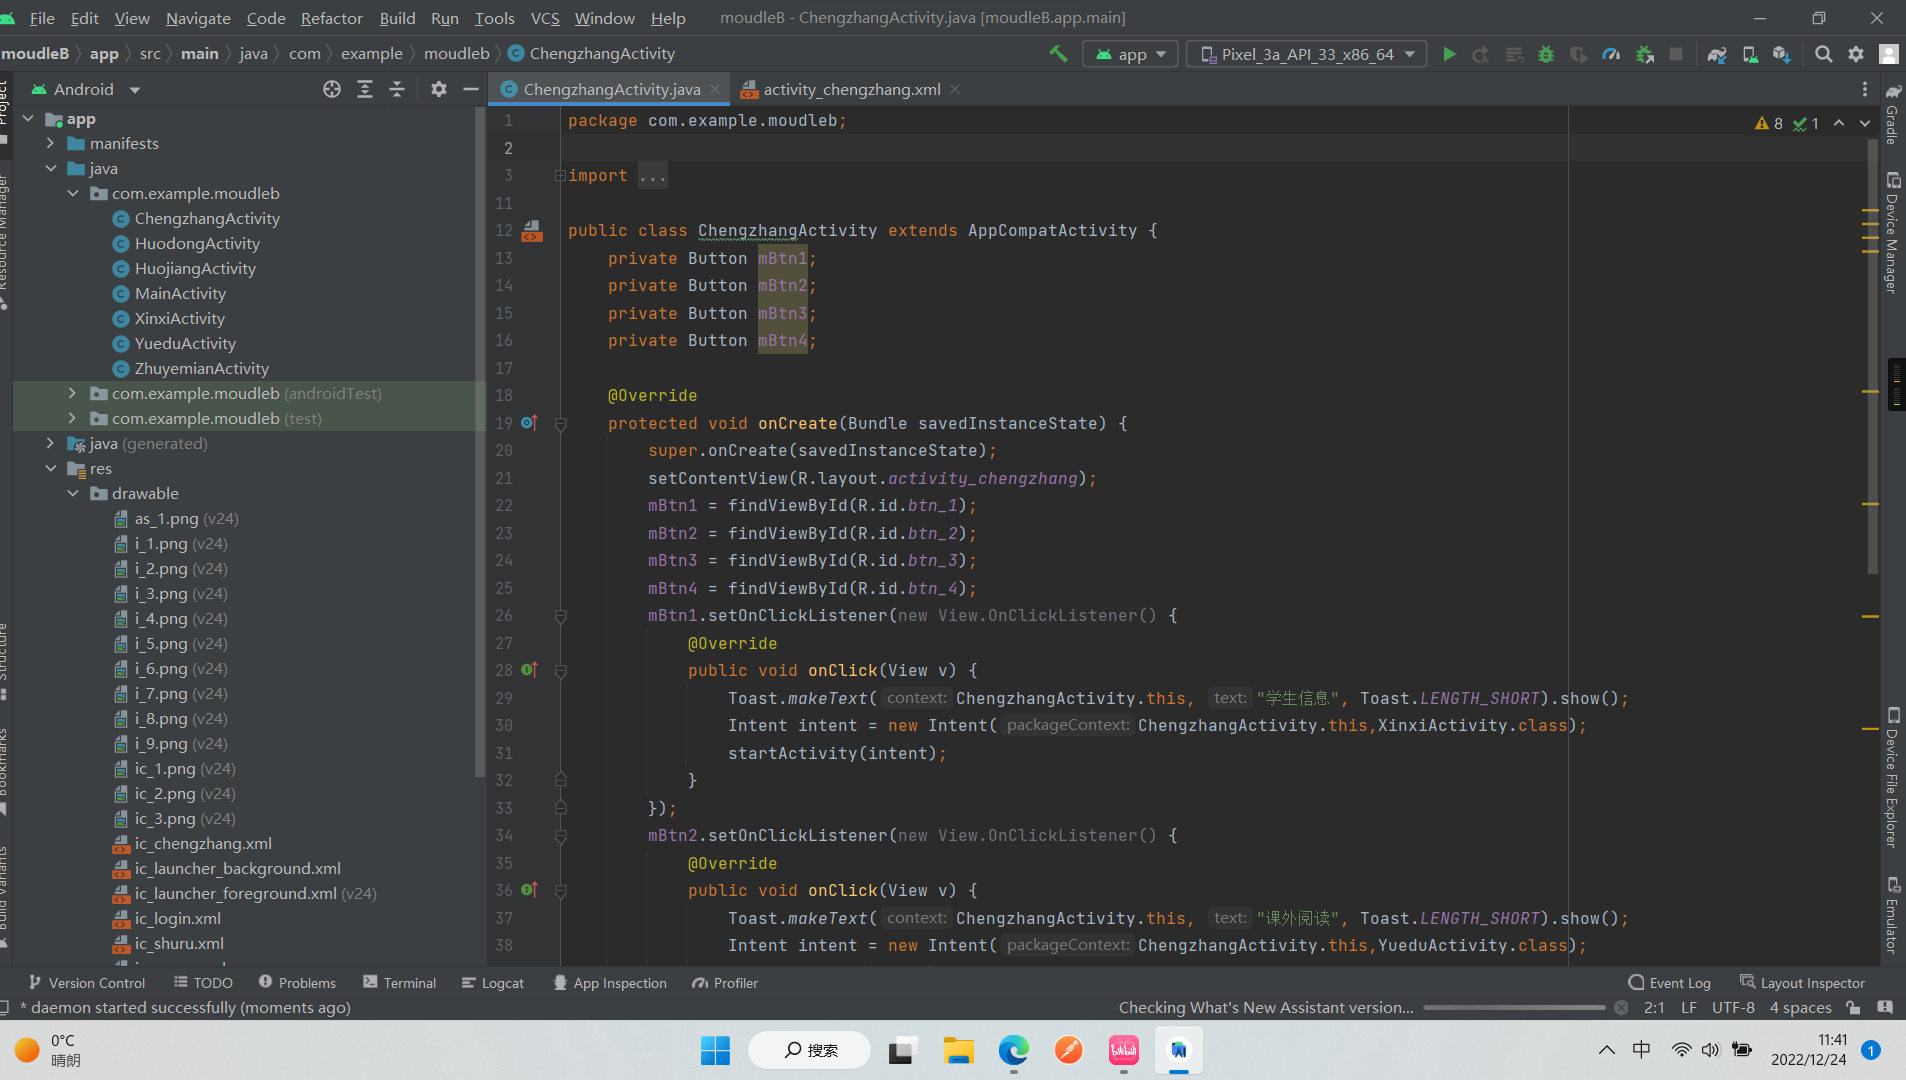Expand java (generated) folder
The height and width of the screenshot is (1080, 1906).
coord(50,444)
